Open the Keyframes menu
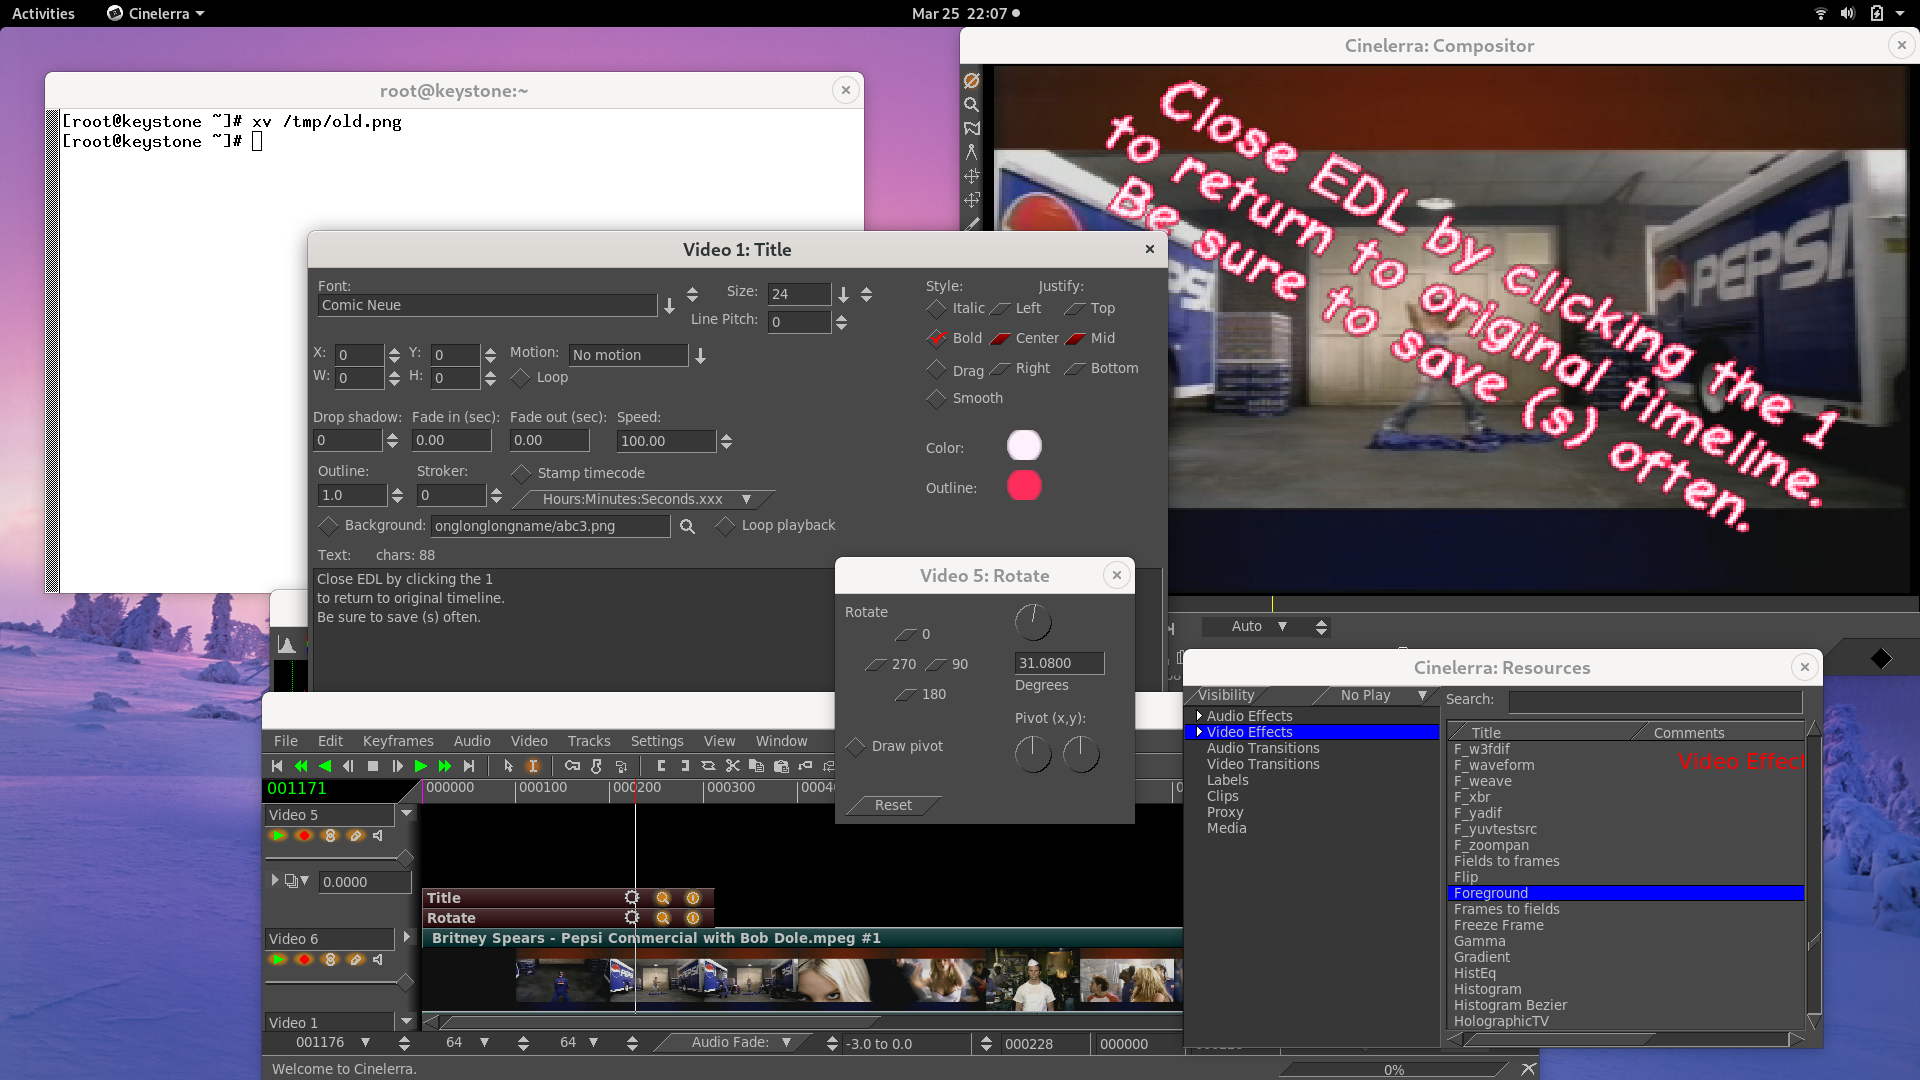1920x1080 pixels. coord(397,741)
